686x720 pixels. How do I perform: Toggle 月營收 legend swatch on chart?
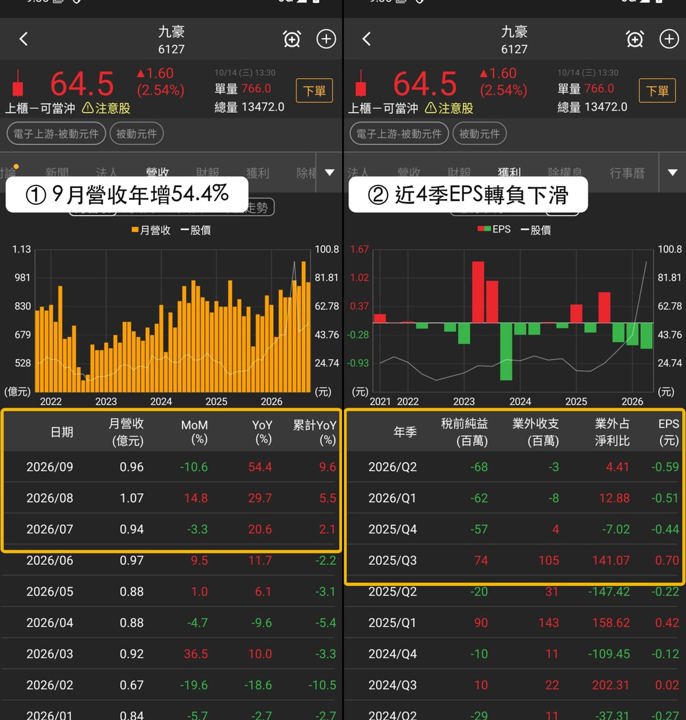(135, 230)
